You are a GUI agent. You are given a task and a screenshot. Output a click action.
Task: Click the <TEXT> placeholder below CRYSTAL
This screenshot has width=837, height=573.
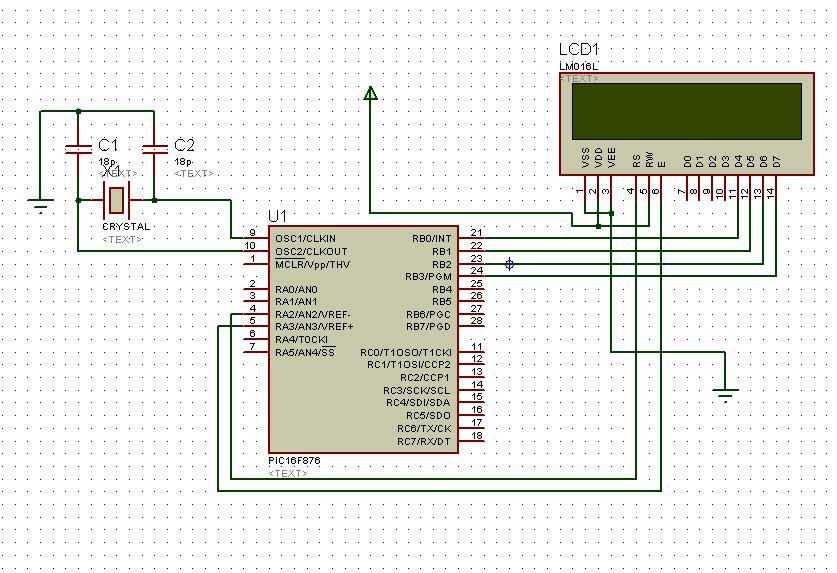pos(122,239)
